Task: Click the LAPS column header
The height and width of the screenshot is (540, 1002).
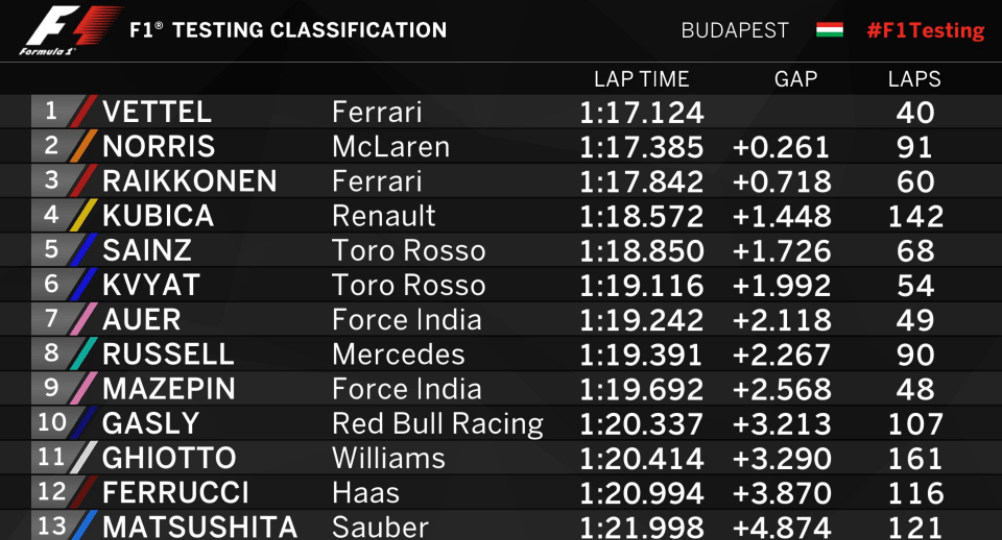Action: (x=914, y=79)
